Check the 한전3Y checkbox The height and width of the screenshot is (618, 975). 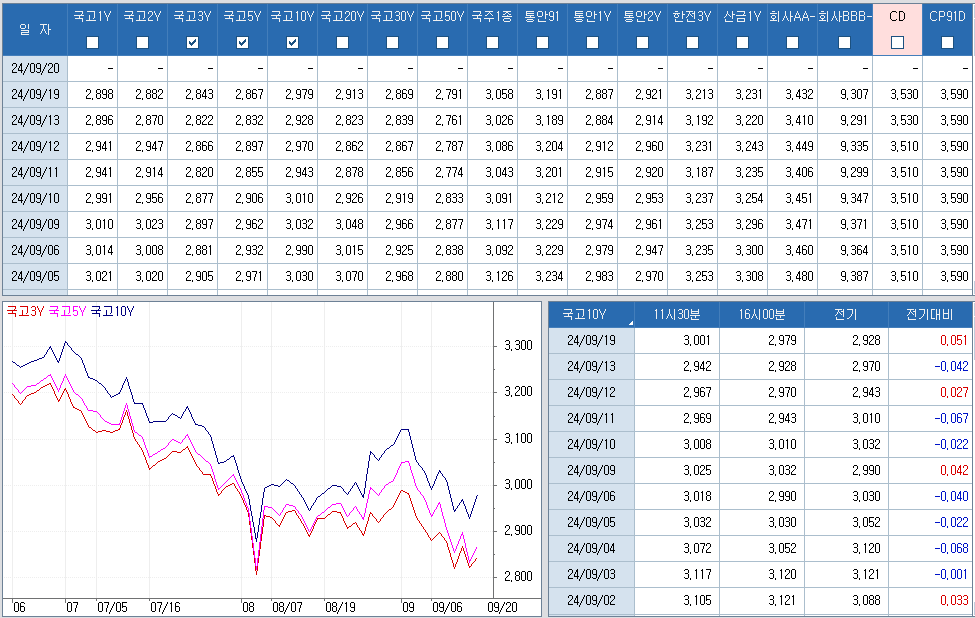coord(692,42)
